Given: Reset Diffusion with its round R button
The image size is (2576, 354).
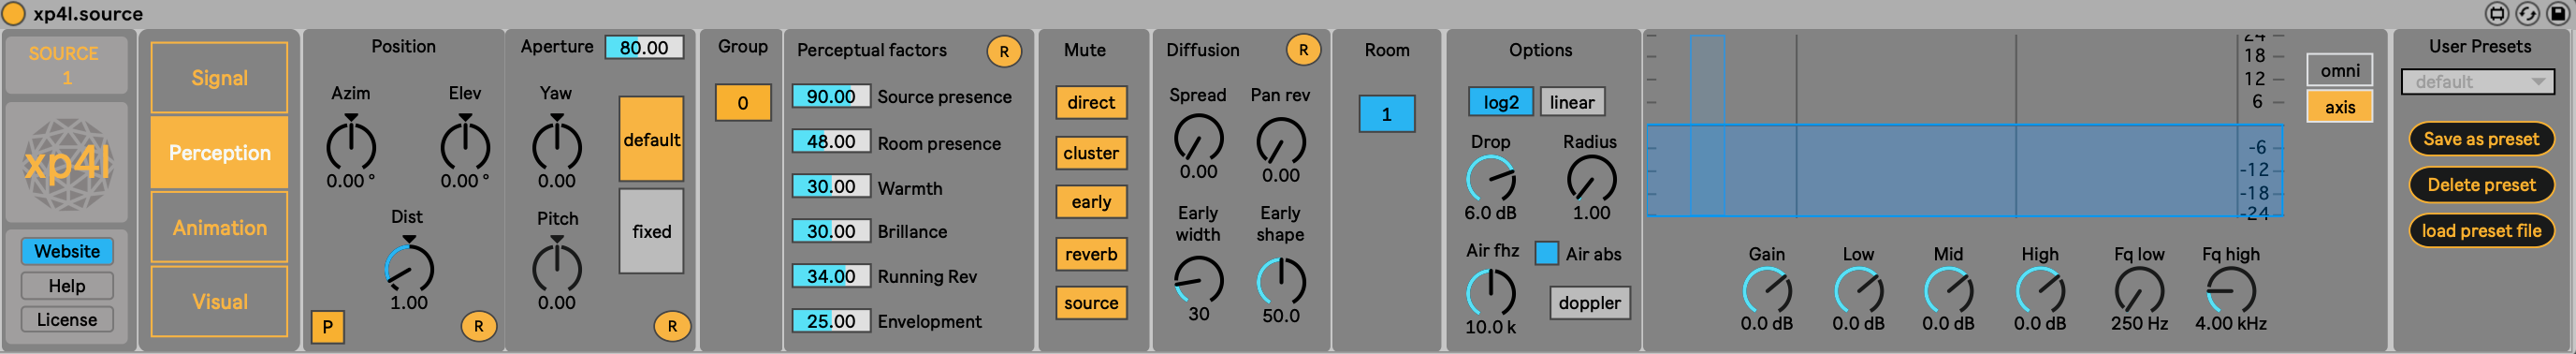Looking at the screenshot, I should tap(1303, 50).
